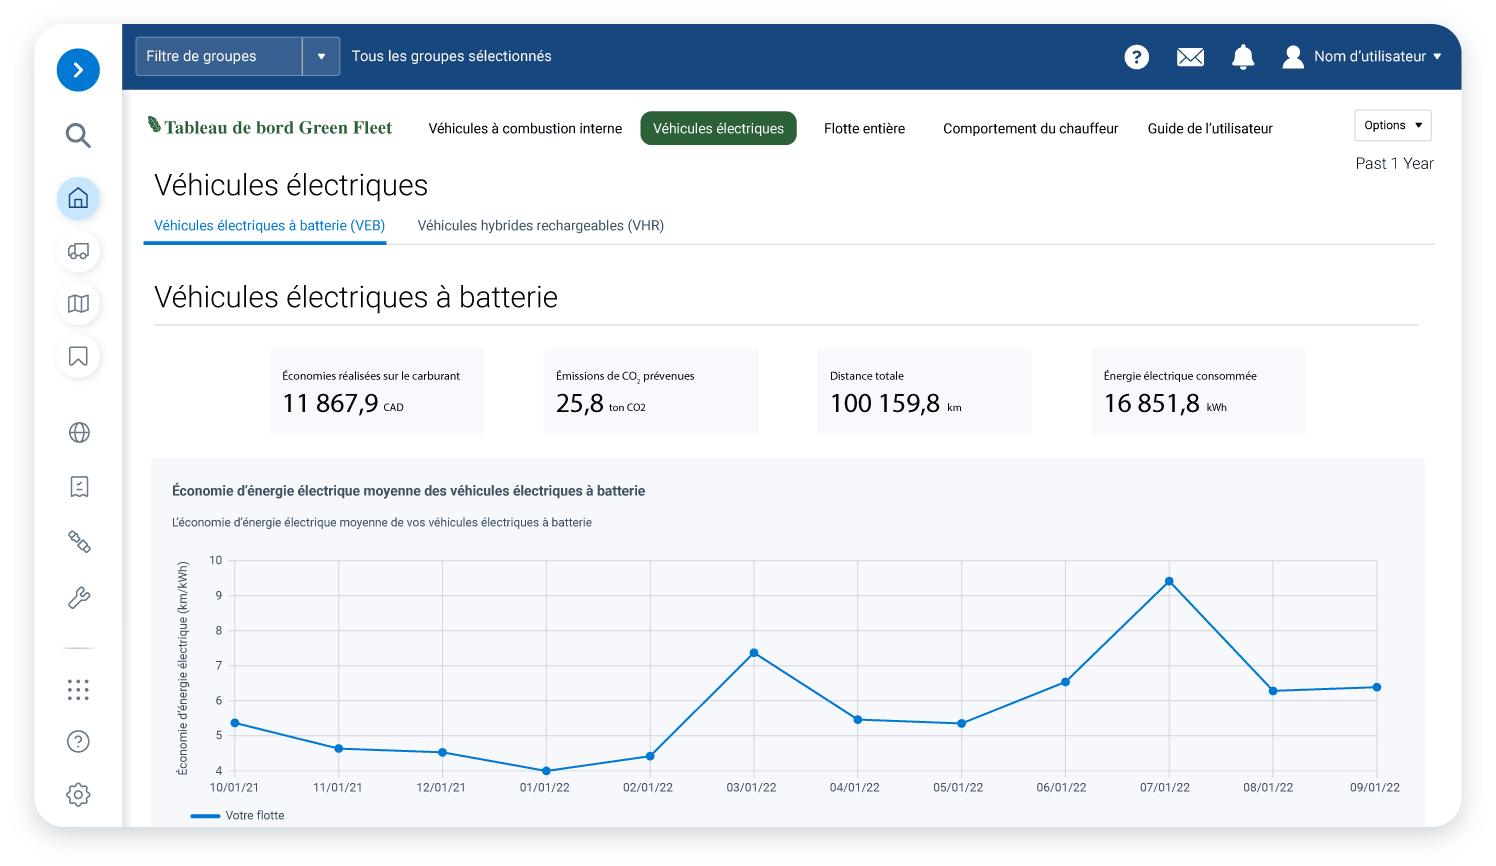Image resolution: width=1496 pixels, height=866 pixels.
Task: Click the bookmark icon in sidebar
Action: pos(78,356)
